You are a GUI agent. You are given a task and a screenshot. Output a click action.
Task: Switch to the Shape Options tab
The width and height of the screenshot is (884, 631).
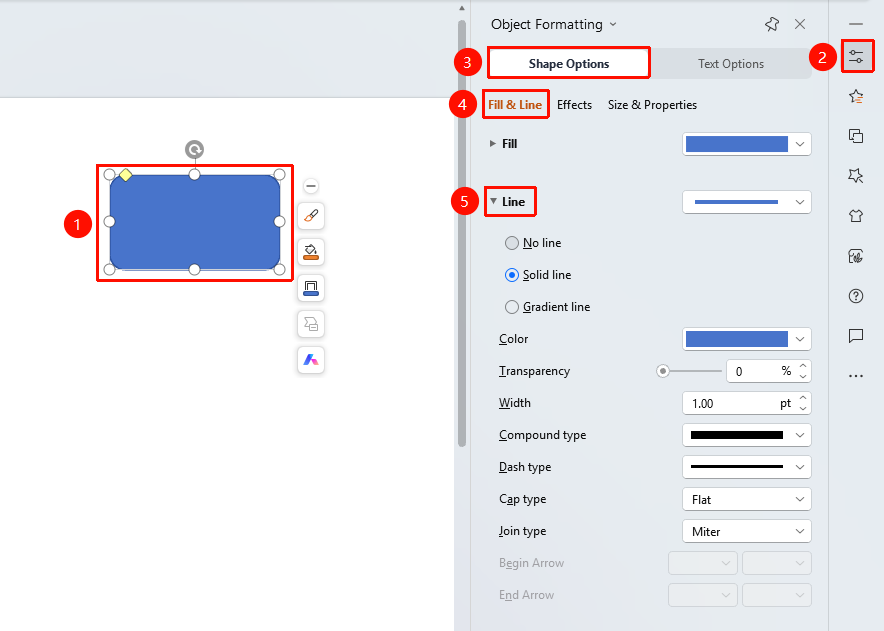tap(569, 63)
